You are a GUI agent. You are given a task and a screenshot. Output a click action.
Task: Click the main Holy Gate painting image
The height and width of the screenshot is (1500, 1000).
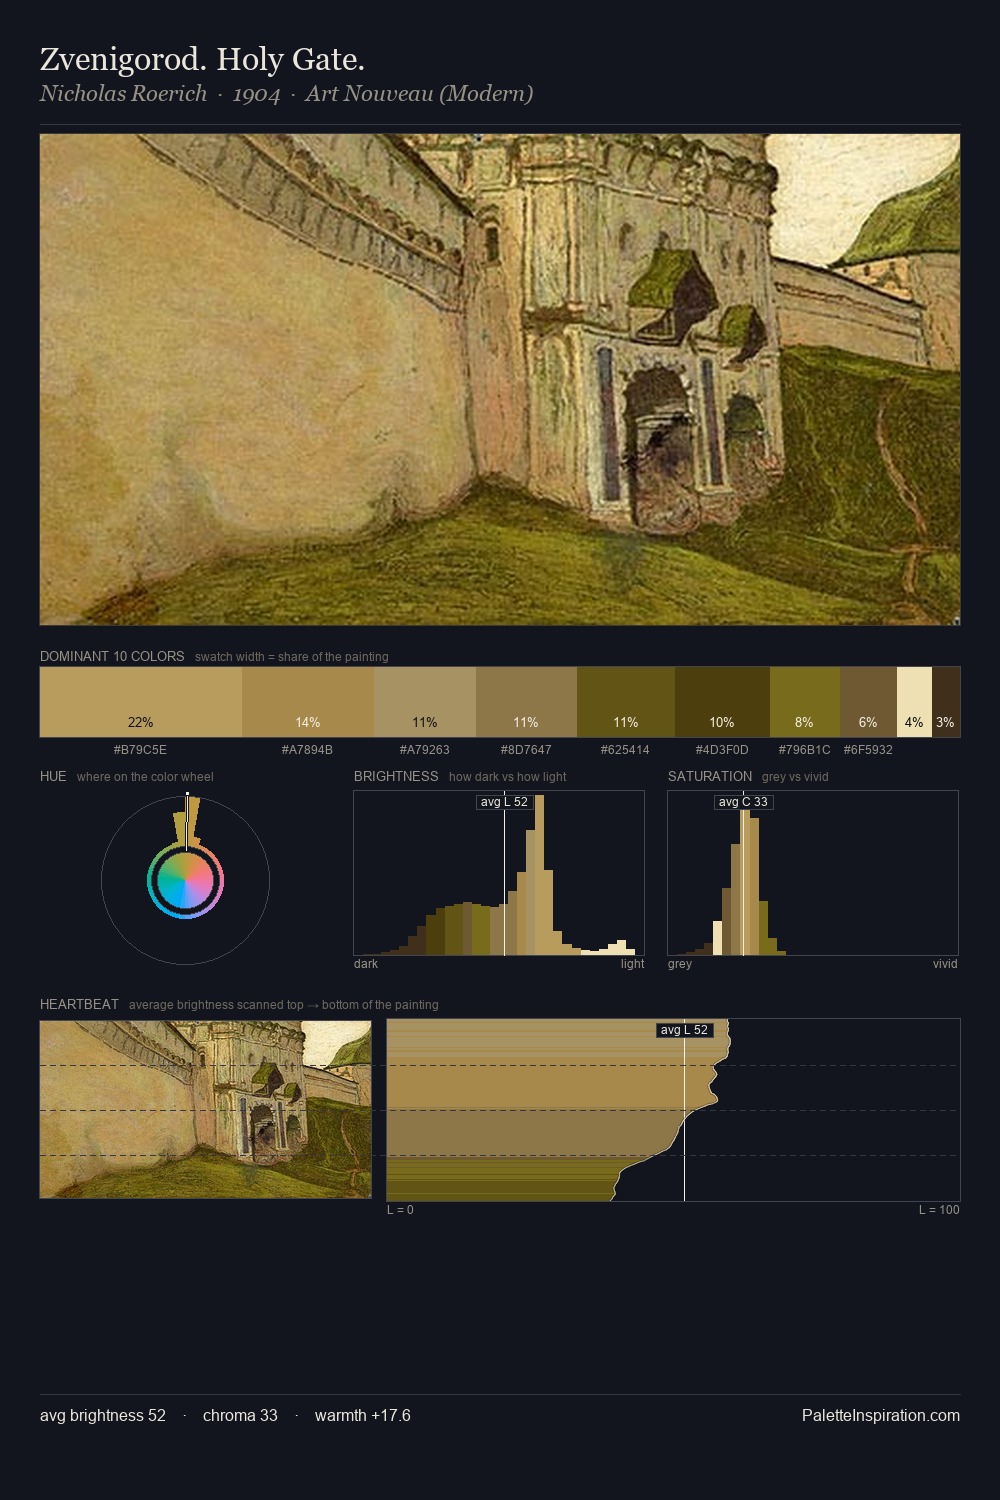click(500, 380)
